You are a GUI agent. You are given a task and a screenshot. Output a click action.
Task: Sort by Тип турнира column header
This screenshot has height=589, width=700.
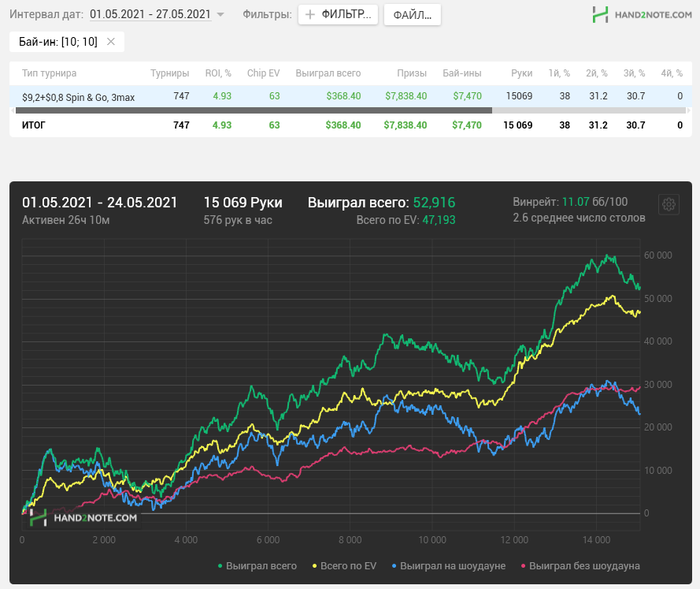49,73
